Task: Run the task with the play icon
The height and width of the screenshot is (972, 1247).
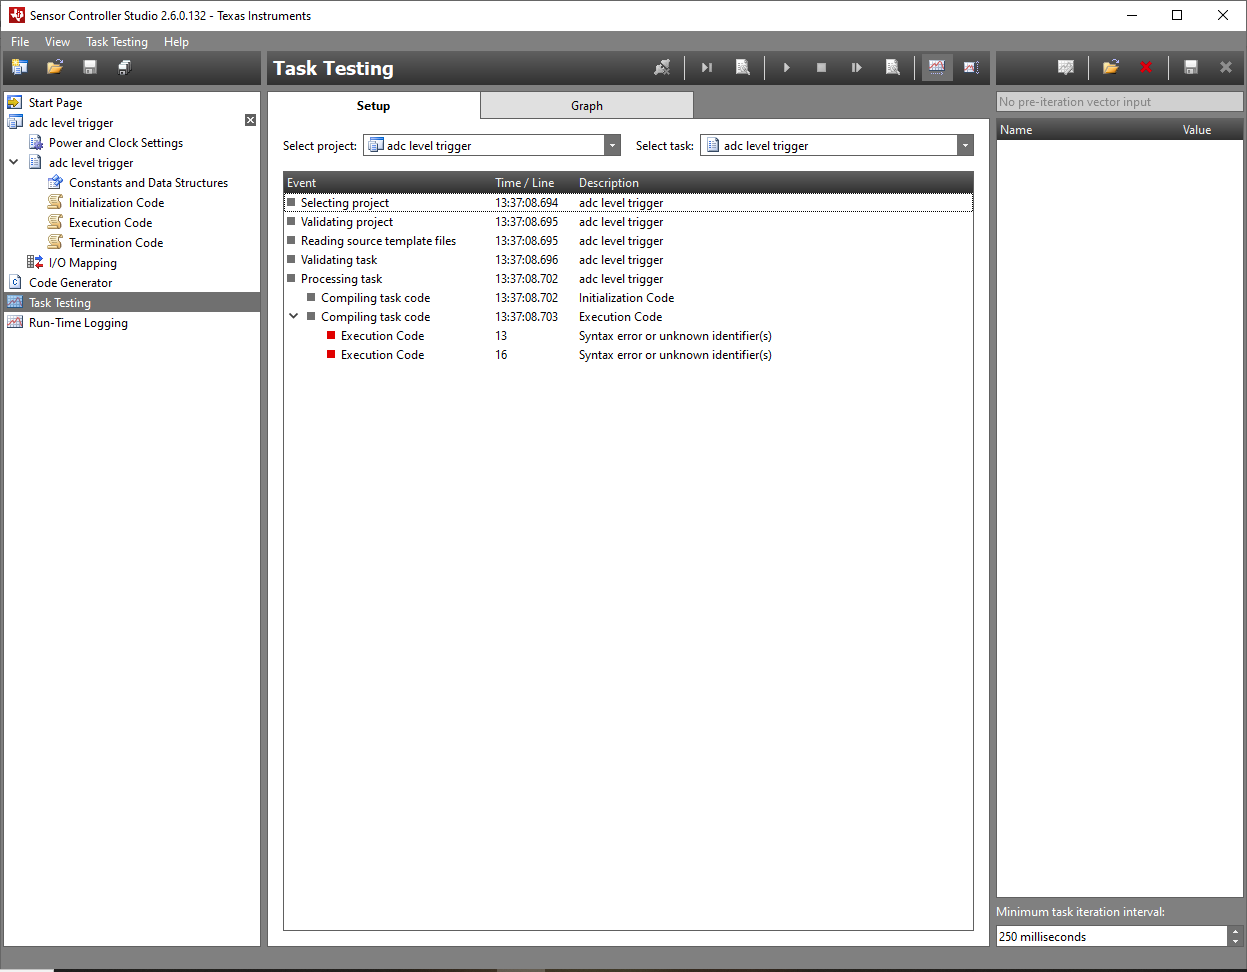Action: pos(787,67)
